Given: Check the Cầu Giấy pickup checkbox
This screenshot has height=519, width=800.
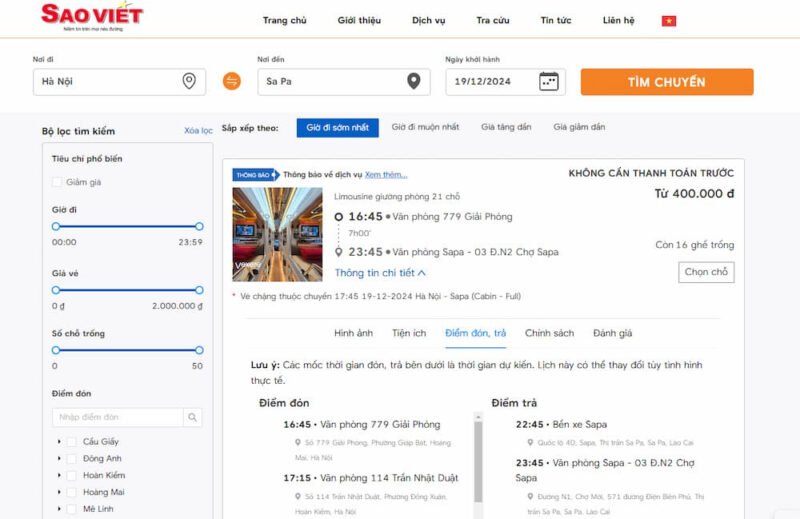Looking at the screenshot, I should click(71, 441).
